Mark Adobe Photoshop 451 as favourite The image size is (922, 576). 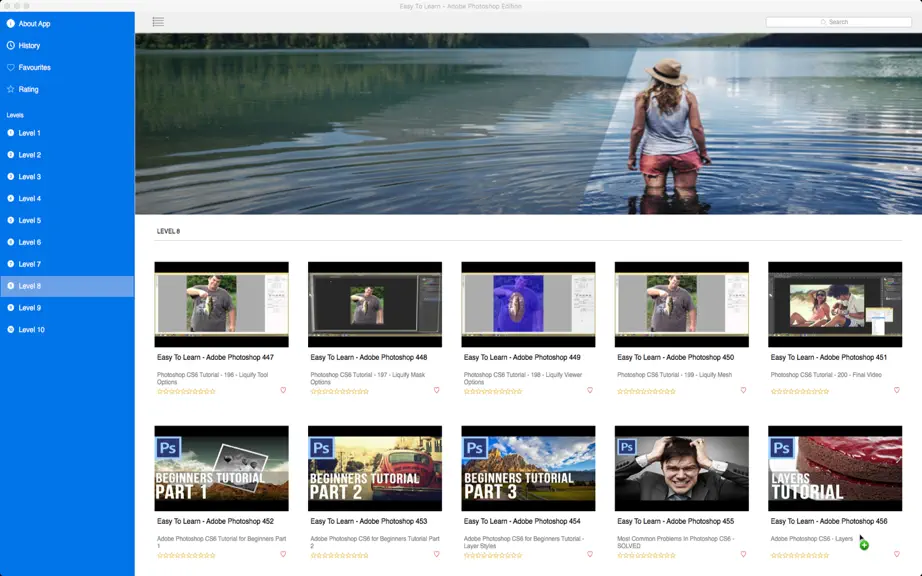pos(897,390)
